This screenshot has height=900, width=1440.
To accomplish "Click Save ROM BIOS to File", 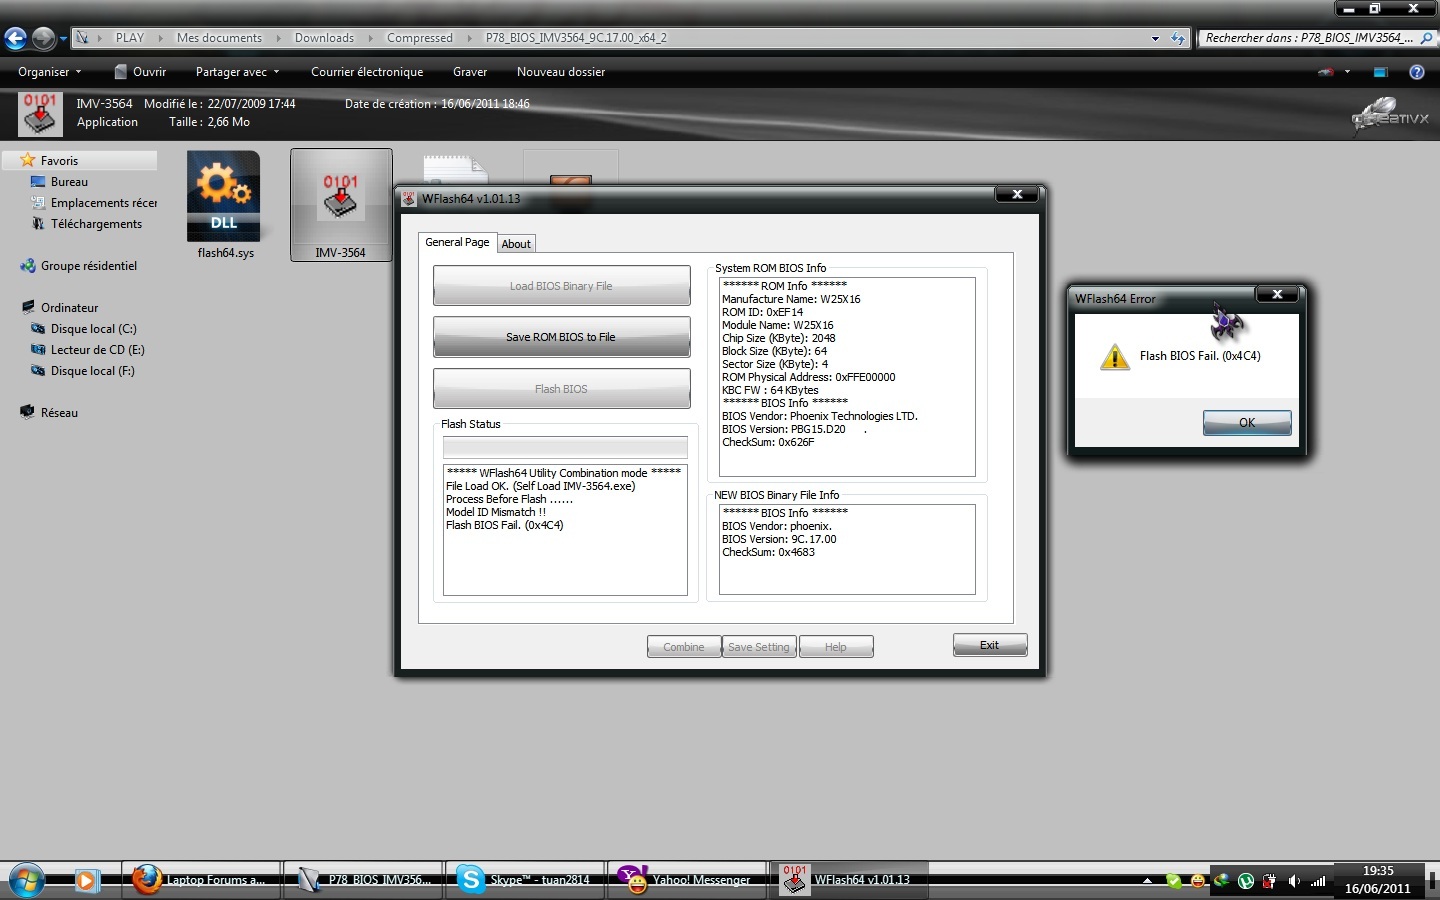I will coord(561,337).
